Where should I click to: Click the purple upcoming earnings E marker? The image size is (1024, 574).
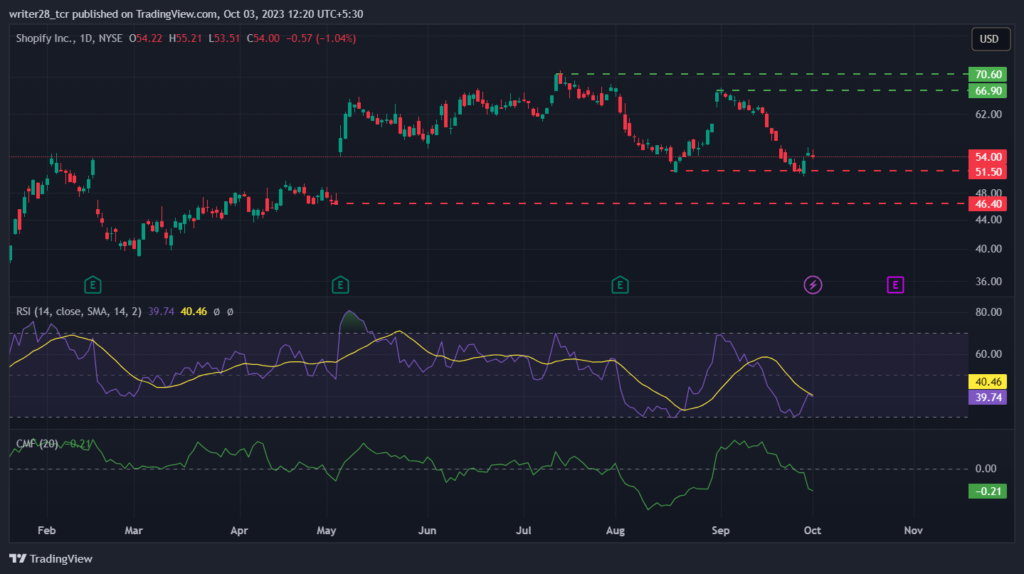pos(895,285)
